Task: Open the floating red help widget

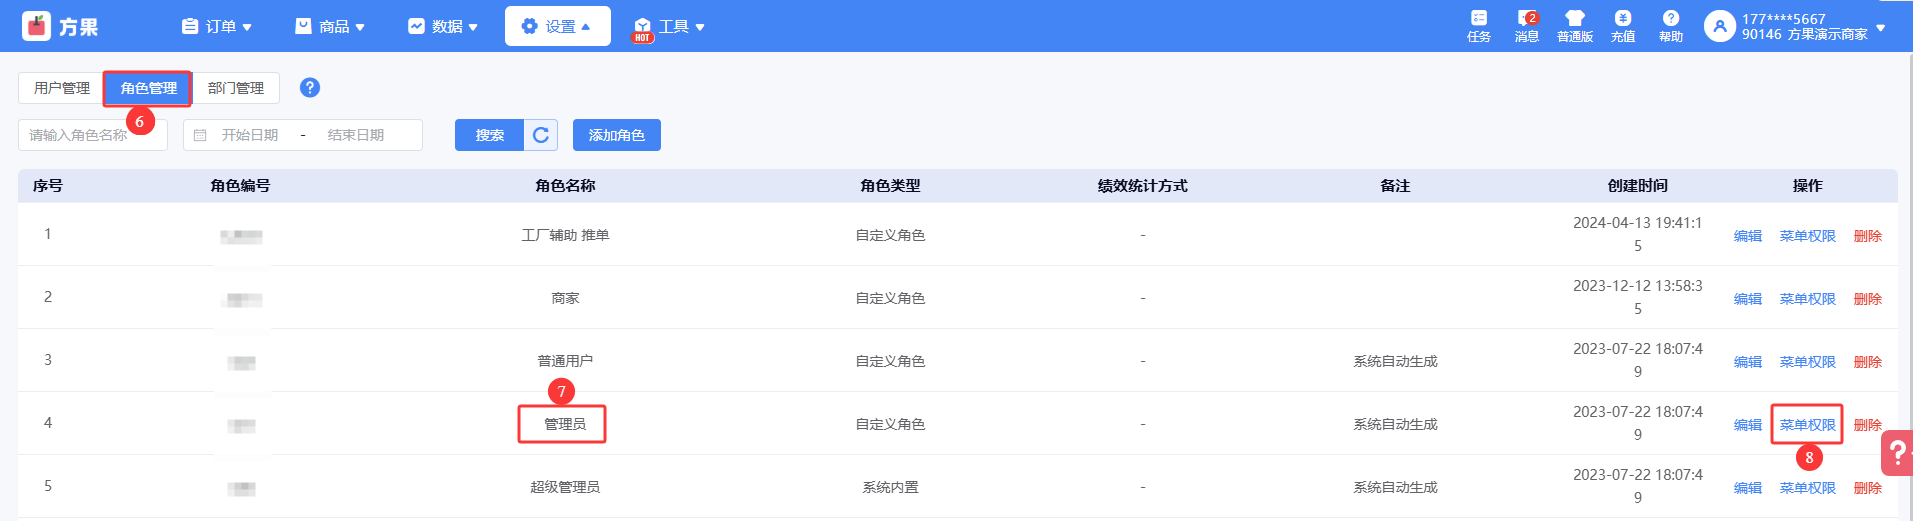Action: [x=1897, y=453]
